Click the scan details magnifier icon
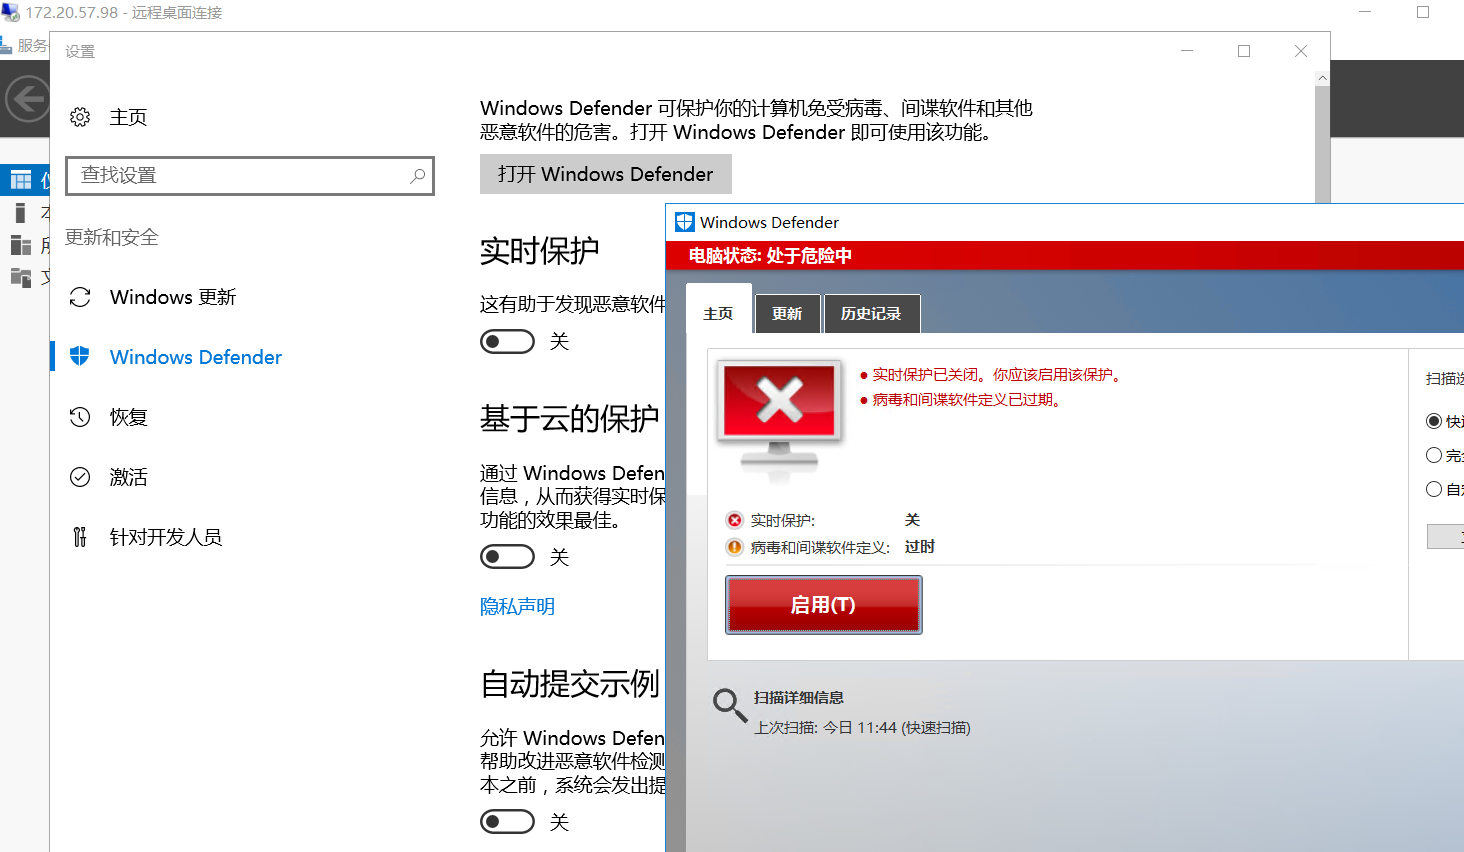Image resolution: width=1464 pixels, height=852 pixels. (729, 705)
